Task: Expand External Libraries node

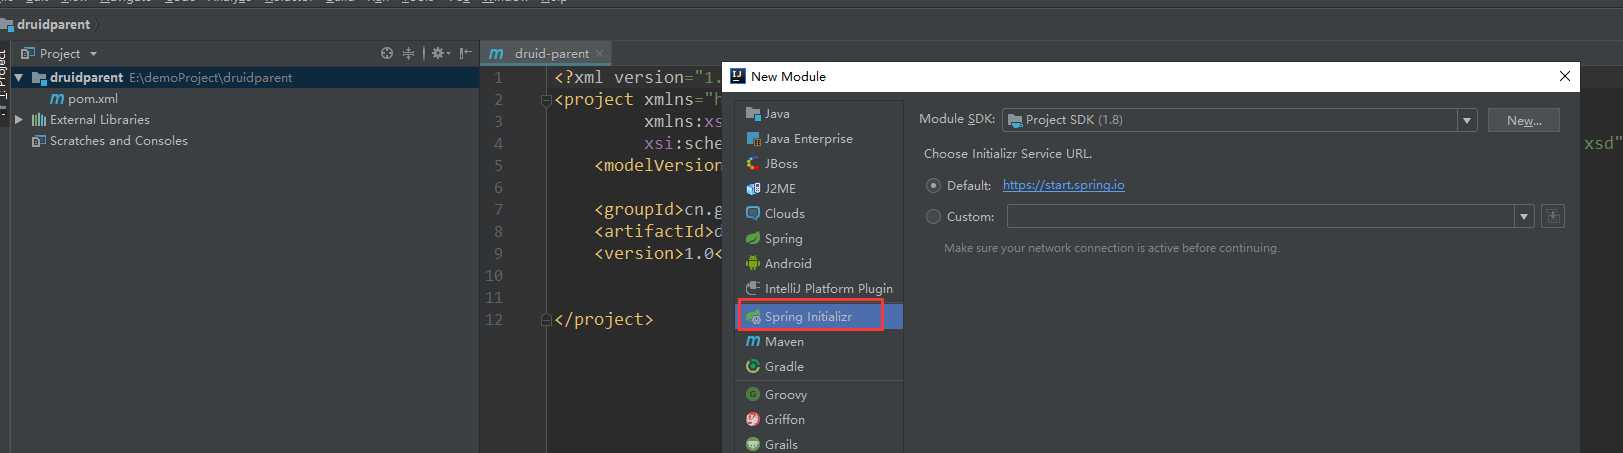Action: point(18,120)
